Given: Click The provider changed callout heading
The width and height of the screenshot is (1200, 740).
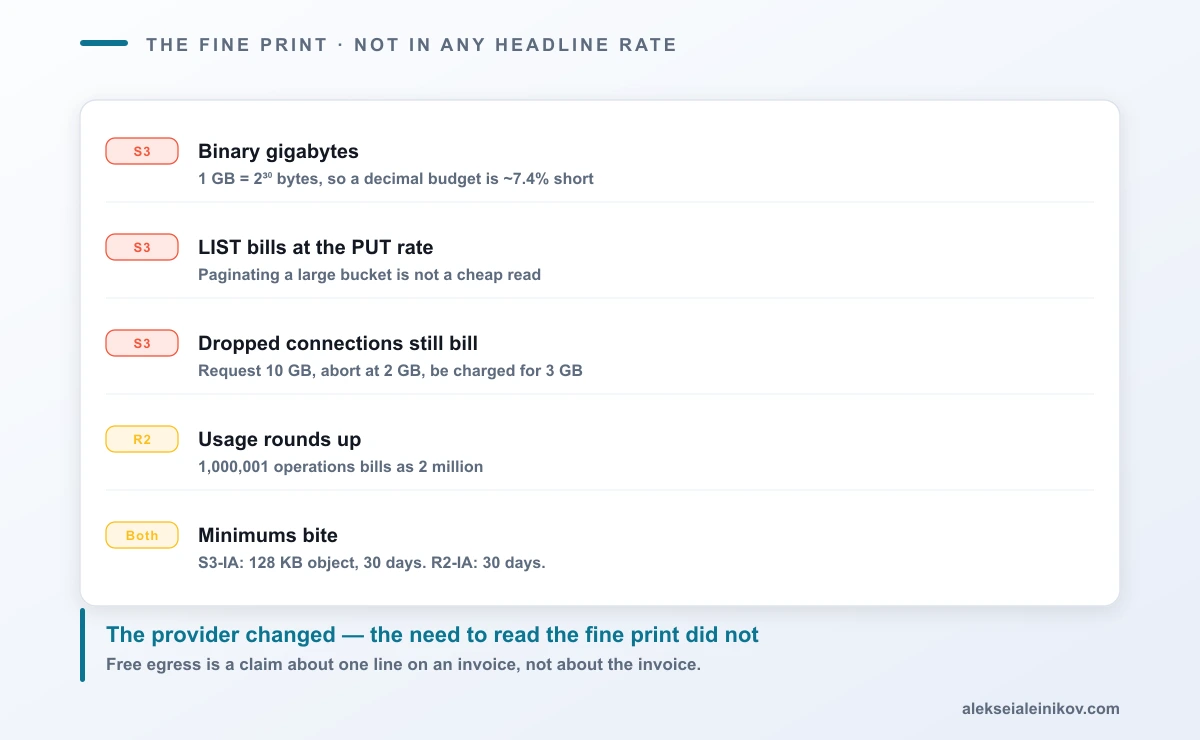Looking at the screenshot, I should pos(432,635).
